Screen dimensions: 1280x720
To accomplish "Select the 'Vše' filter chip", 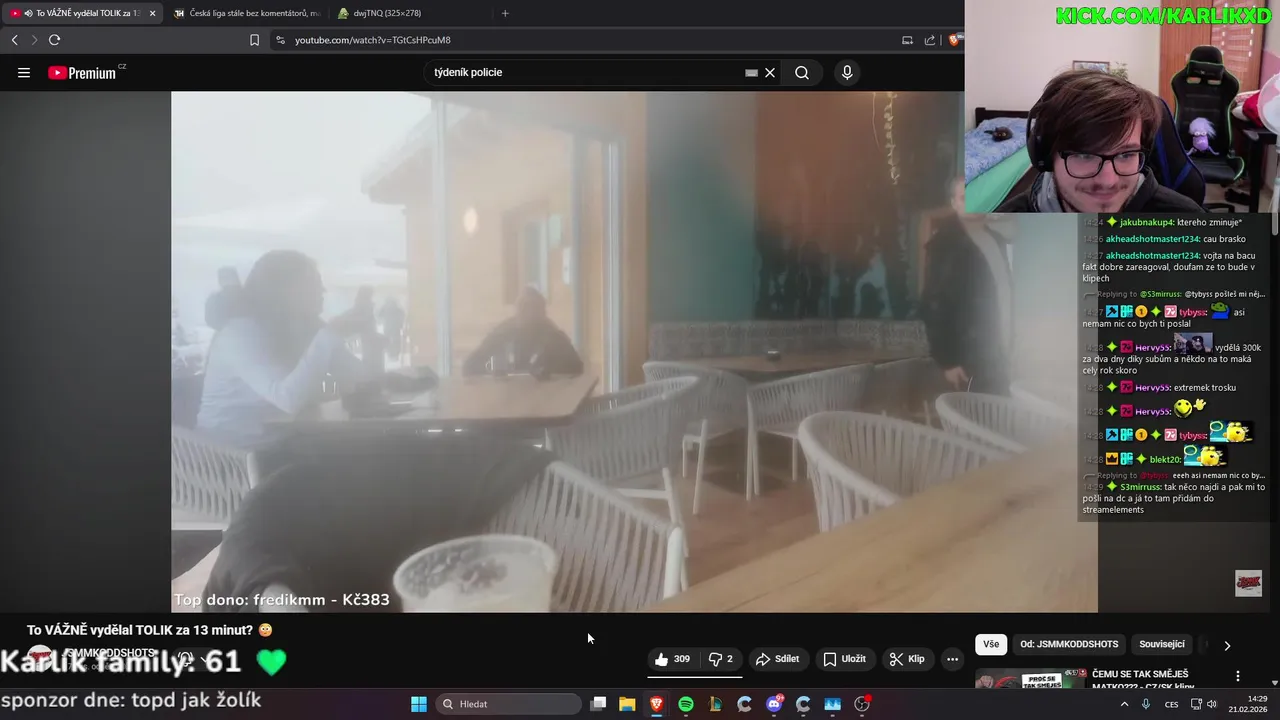I will coord(991,644).
